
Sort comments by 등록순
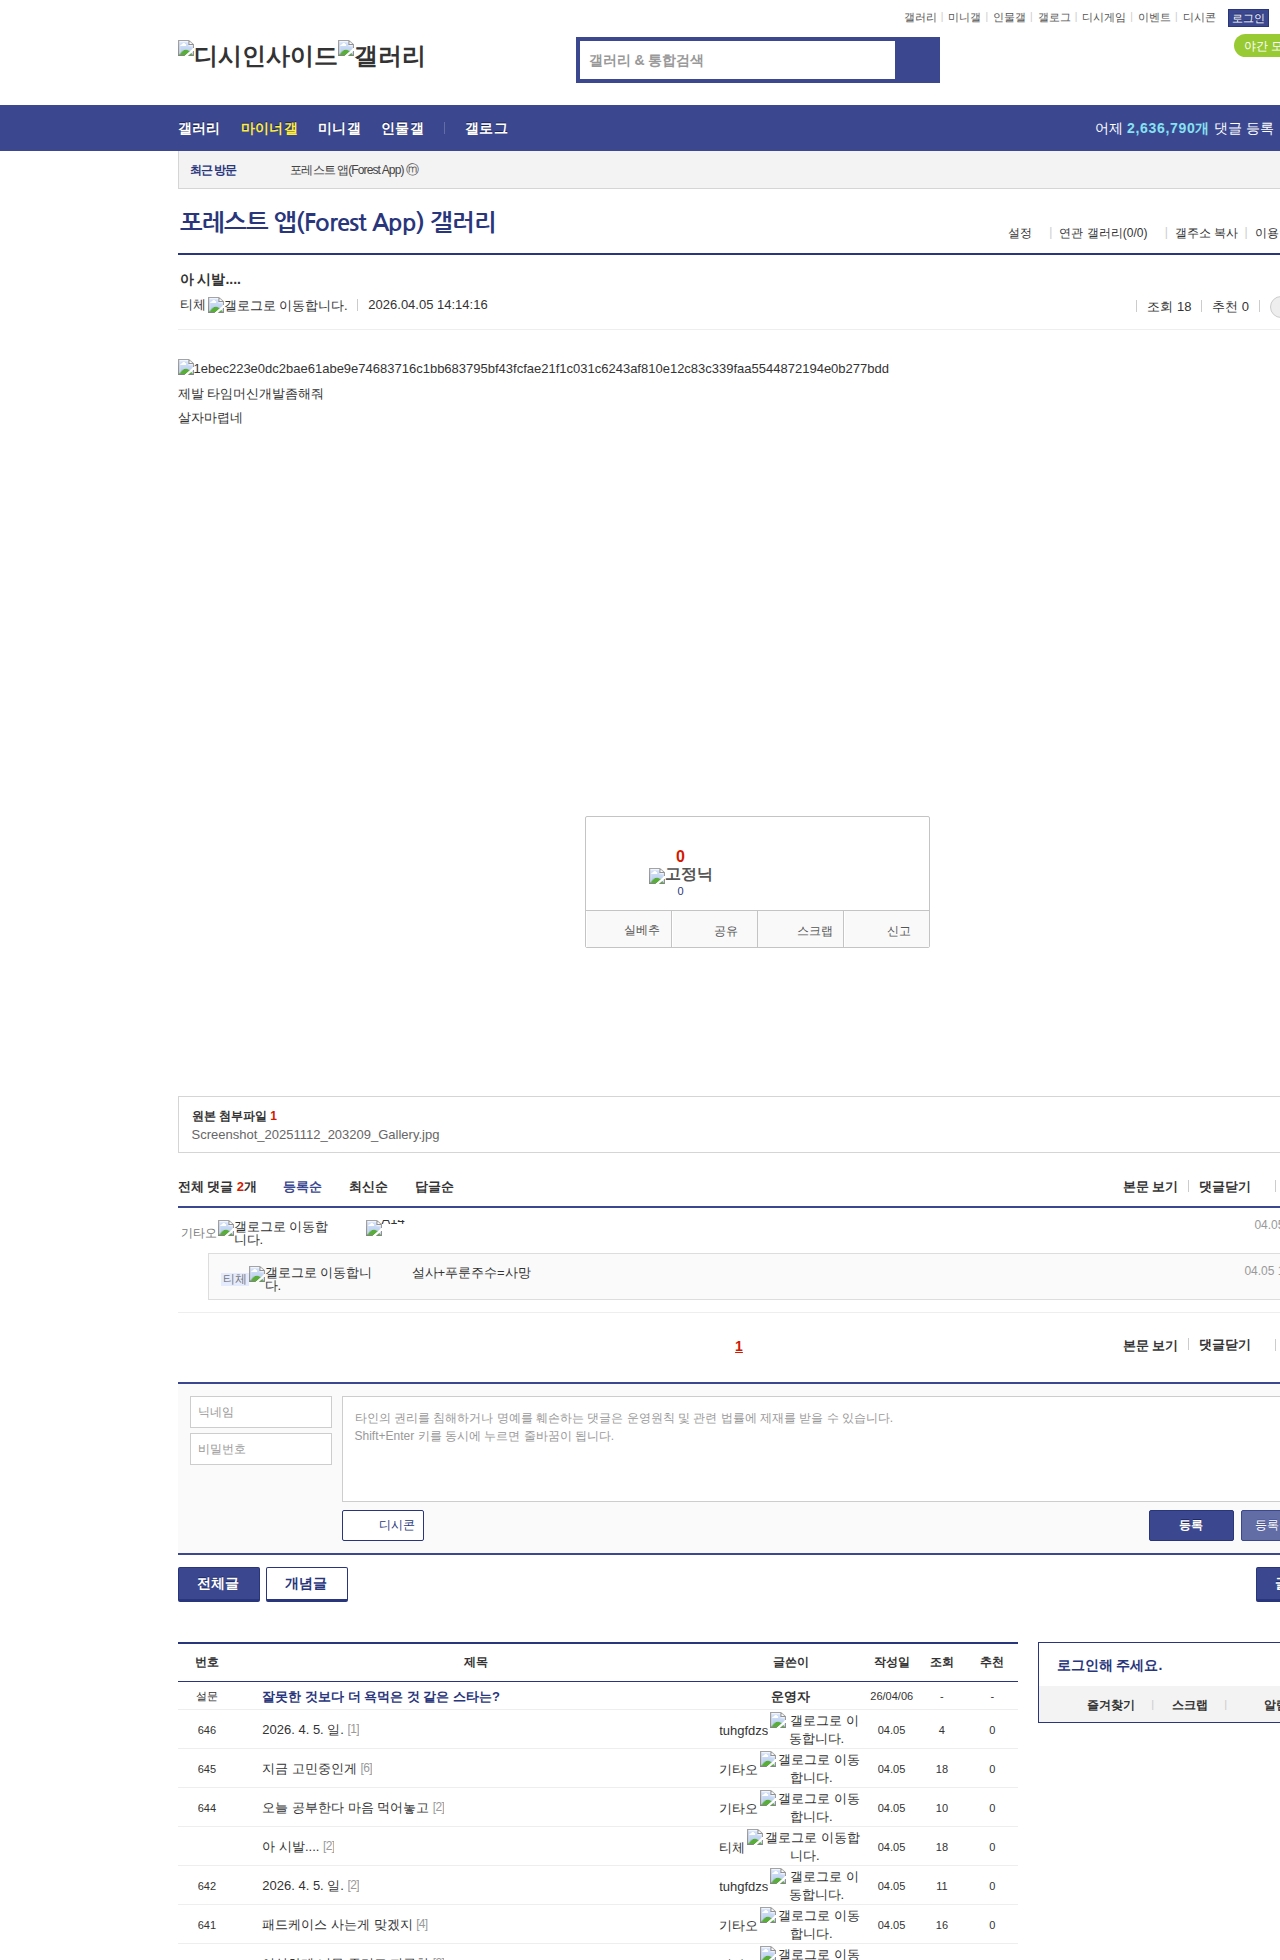[x=302, y=1187]
